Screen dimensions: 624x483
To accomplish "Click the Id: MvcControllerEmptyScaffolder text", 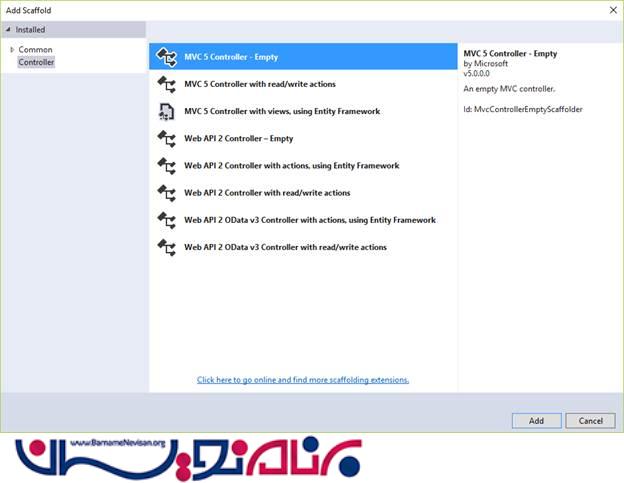I will coord(523,109).
